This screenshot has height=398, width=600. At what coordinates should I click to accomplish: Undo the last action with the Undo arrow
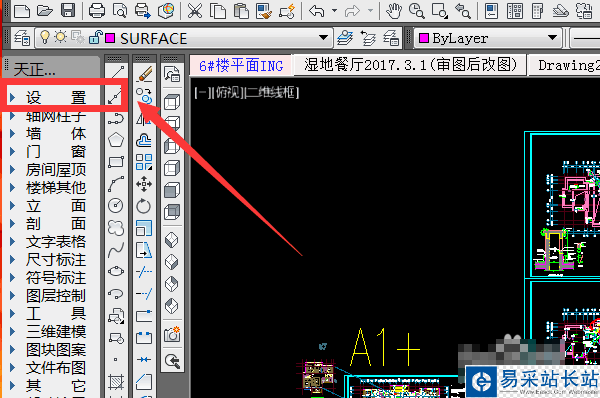(317, 11)
